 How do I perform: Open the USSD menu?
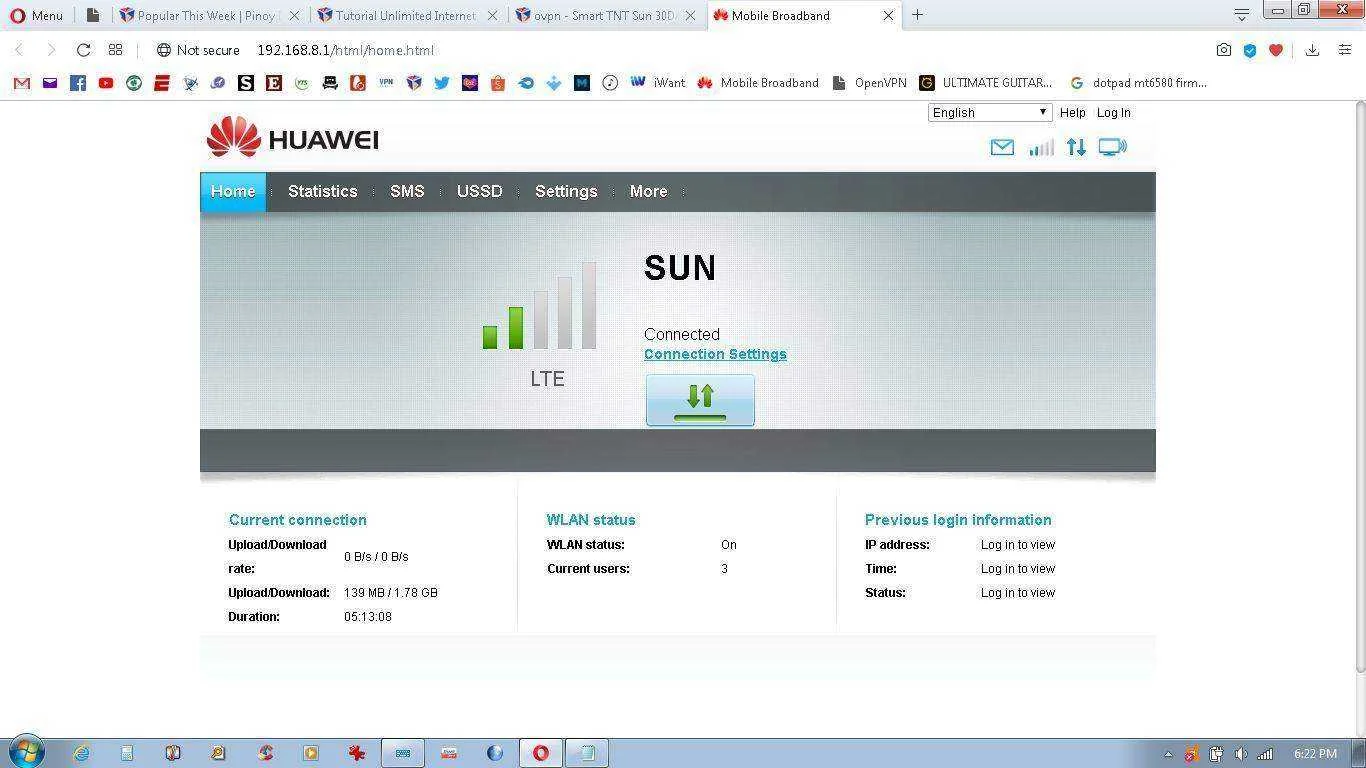click(x=480, y=192)
